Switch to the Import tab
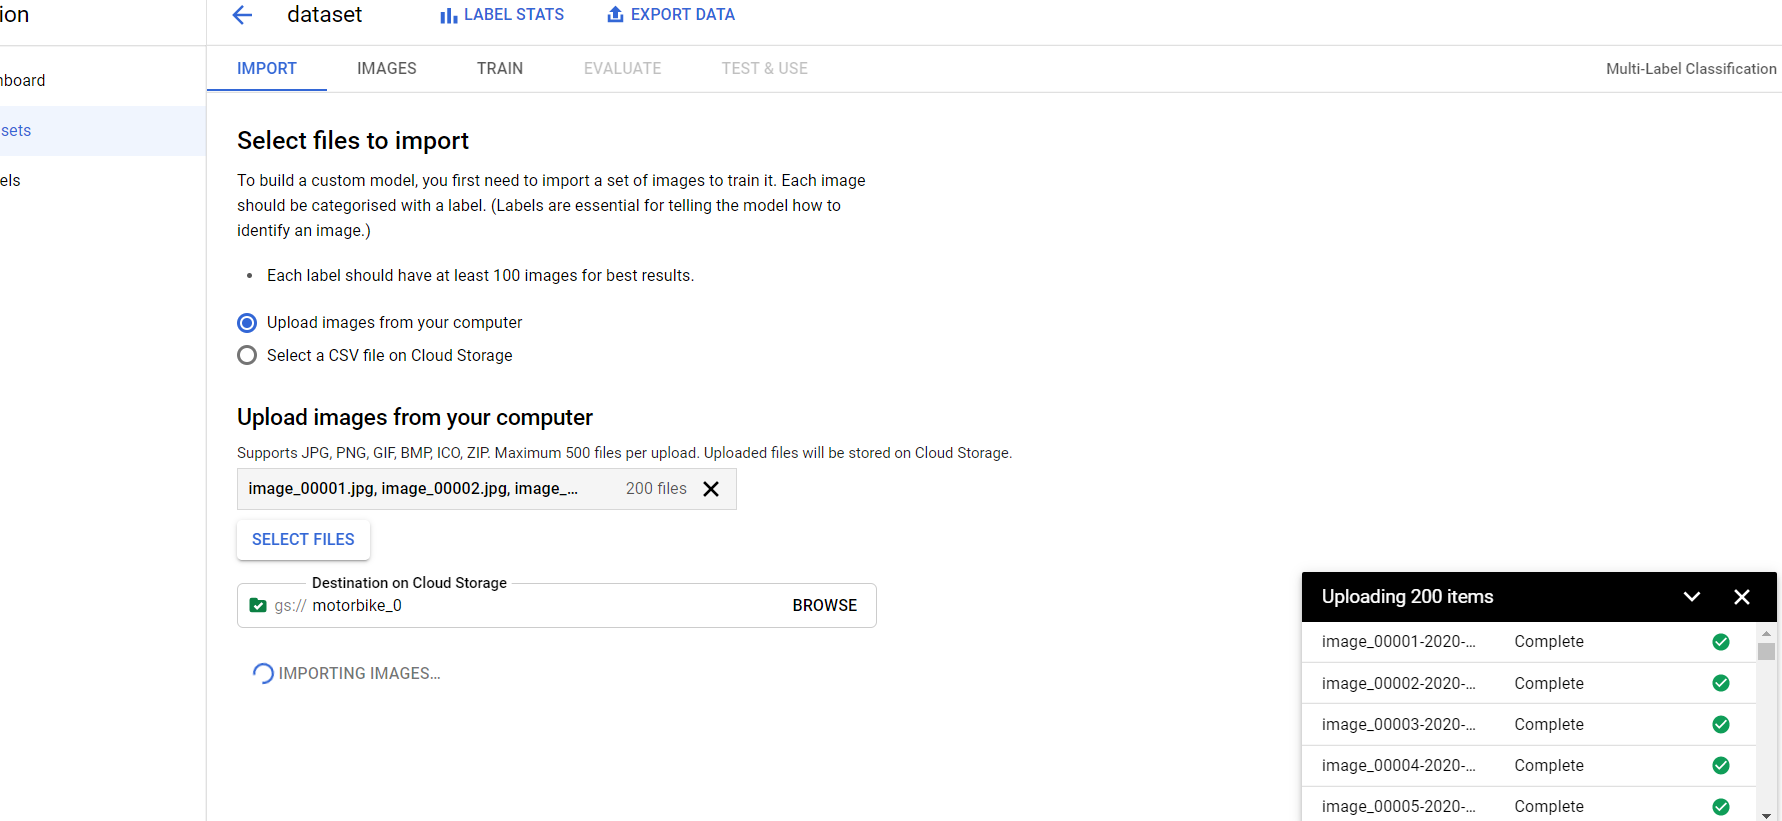Viewport: 1782px width, 821px height. 267,68
